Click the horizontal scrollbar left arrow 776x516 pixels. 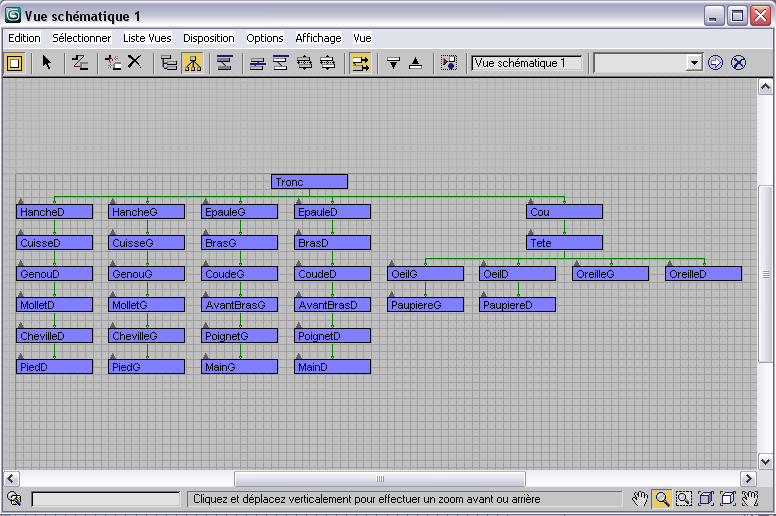pyautogui.click(x=11, y=478)
